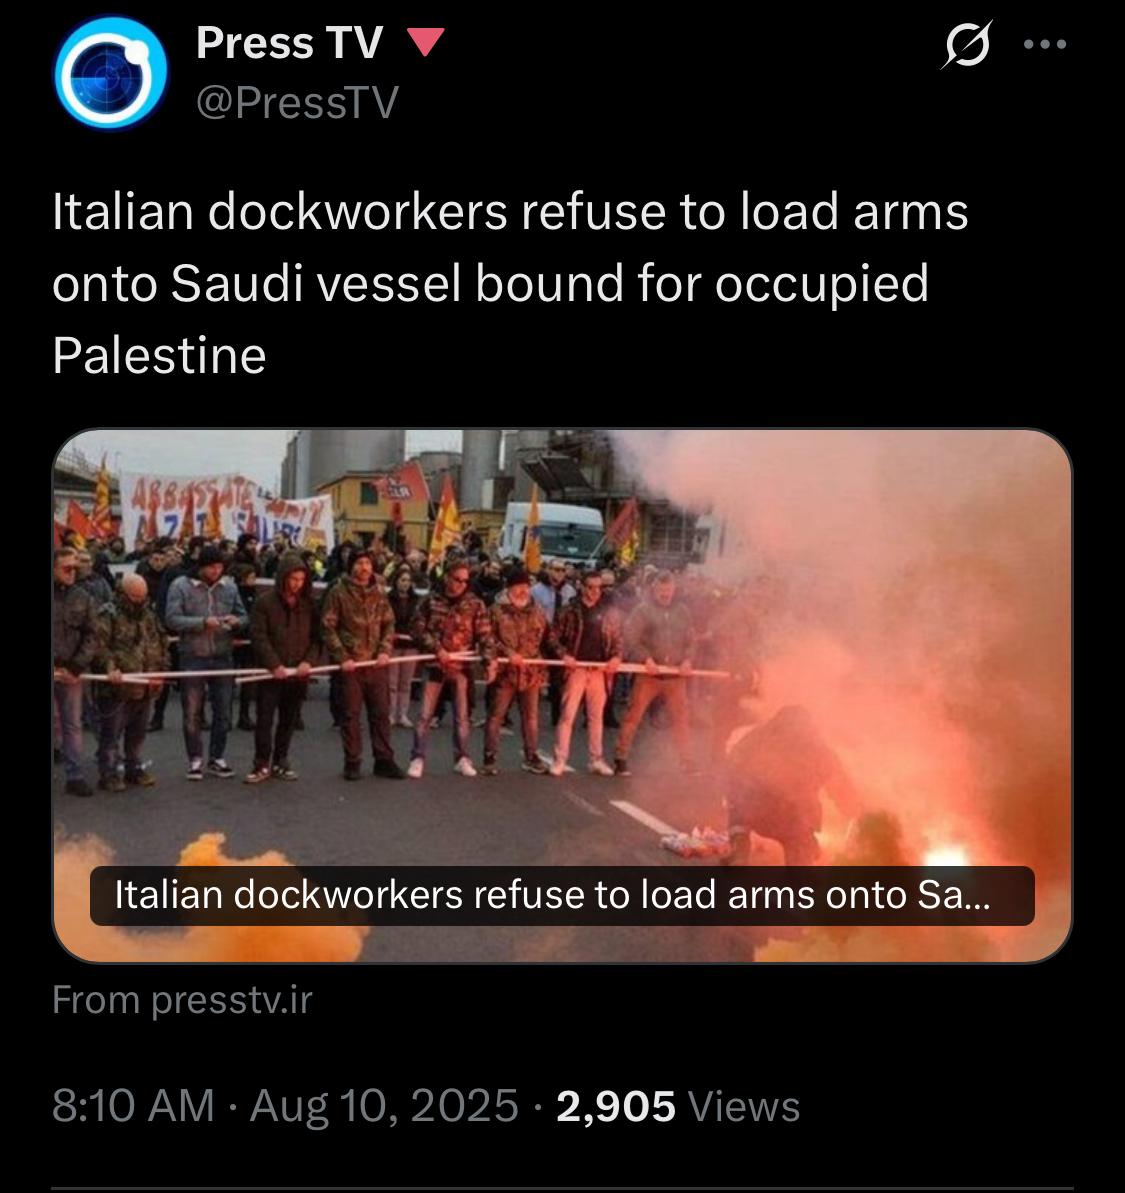View the 2,905 view count number

(616, 1106)
